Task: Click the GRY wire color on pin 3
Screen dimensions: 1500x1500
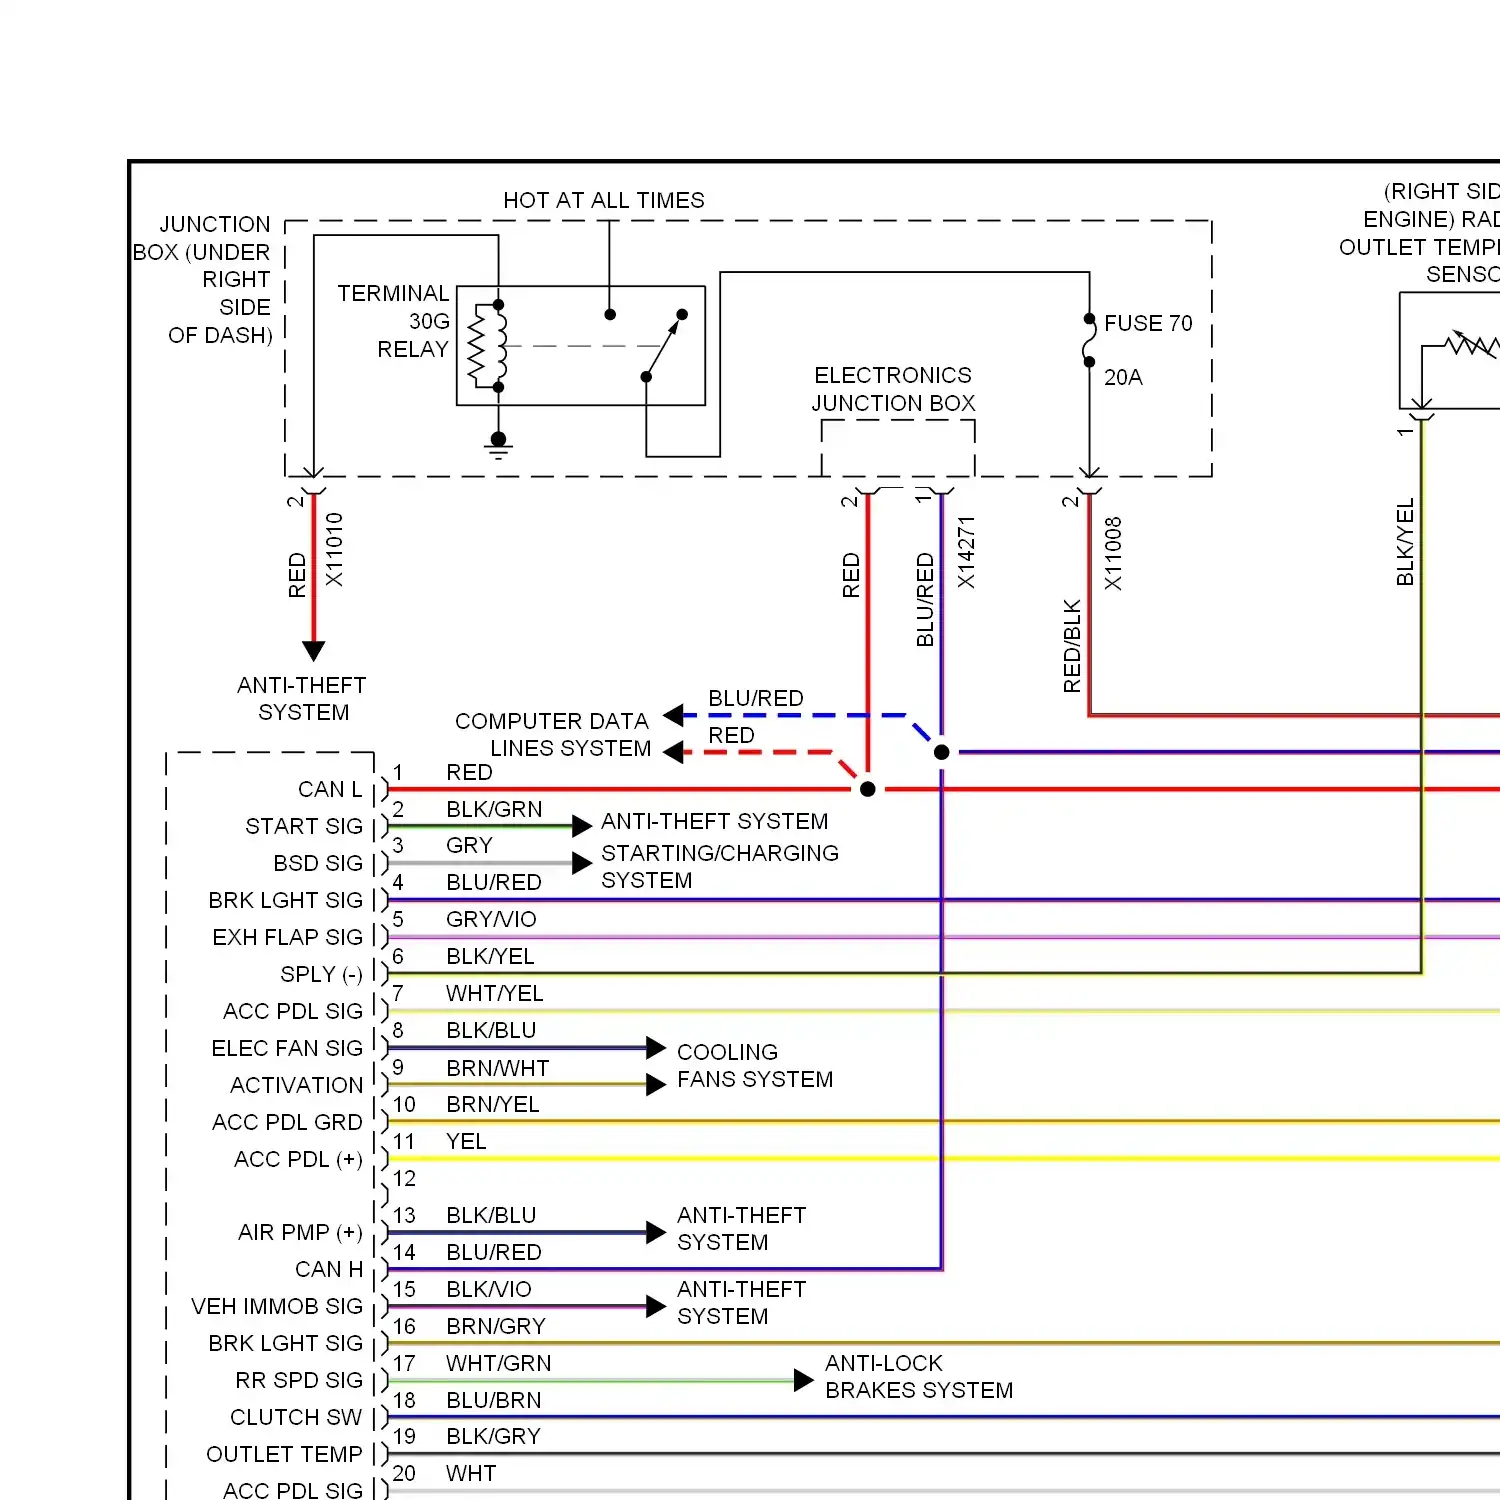Action: coord(469,845)
